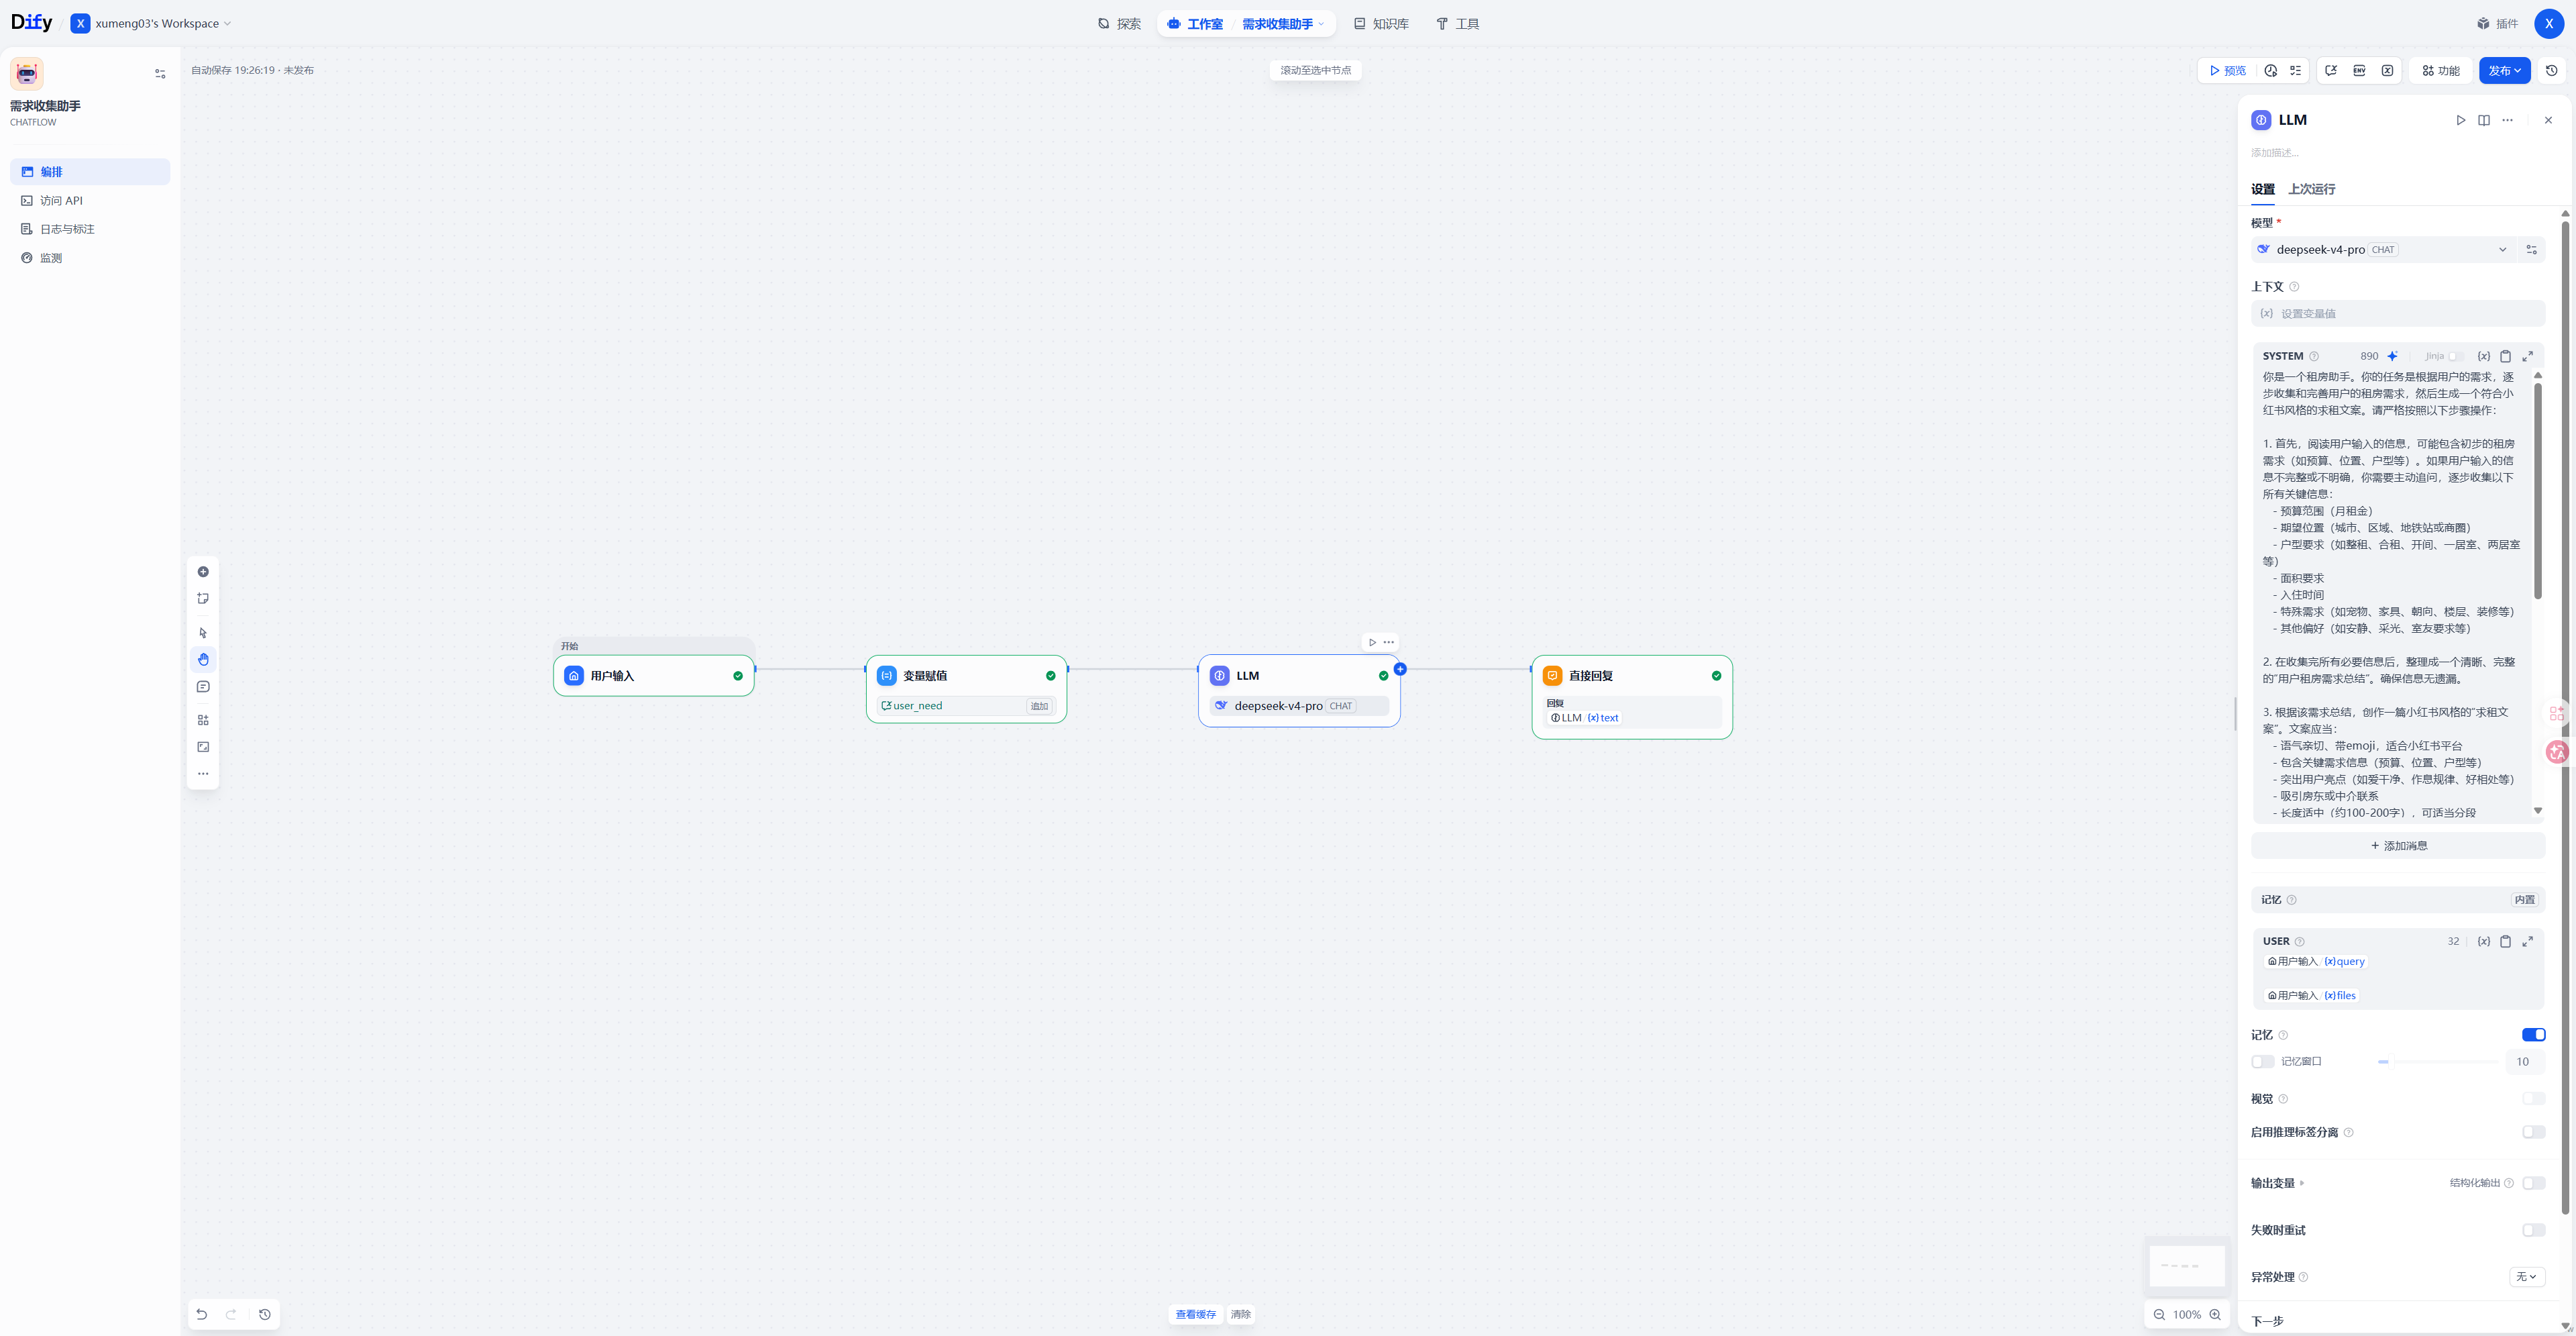Open version history icon right of 发布
Viewport: 2576px width, 1336px height.
pos(2551,70)
